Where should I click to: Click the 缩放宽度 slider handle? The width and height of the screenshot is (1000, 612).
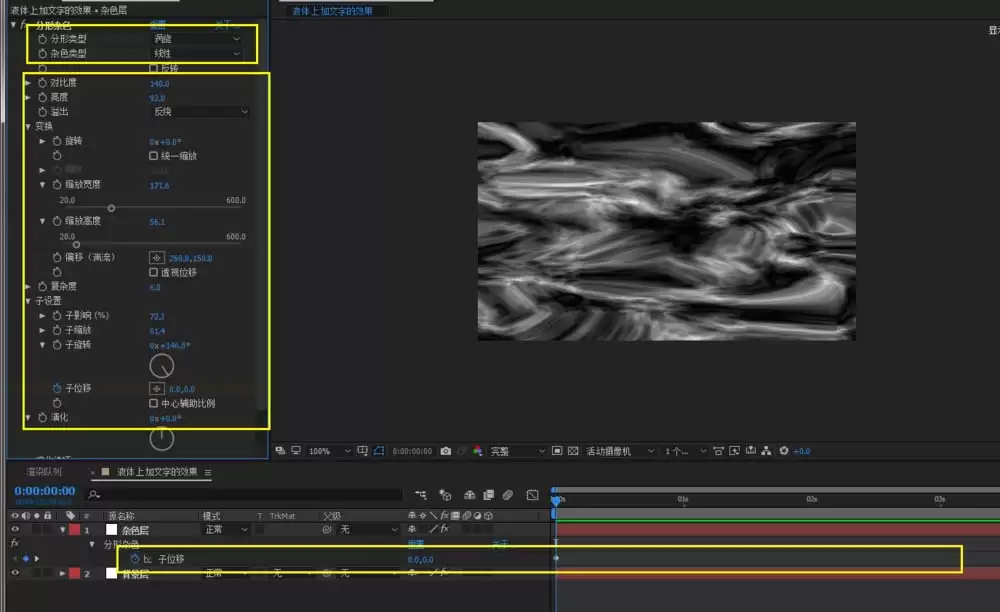pos(111,208)
